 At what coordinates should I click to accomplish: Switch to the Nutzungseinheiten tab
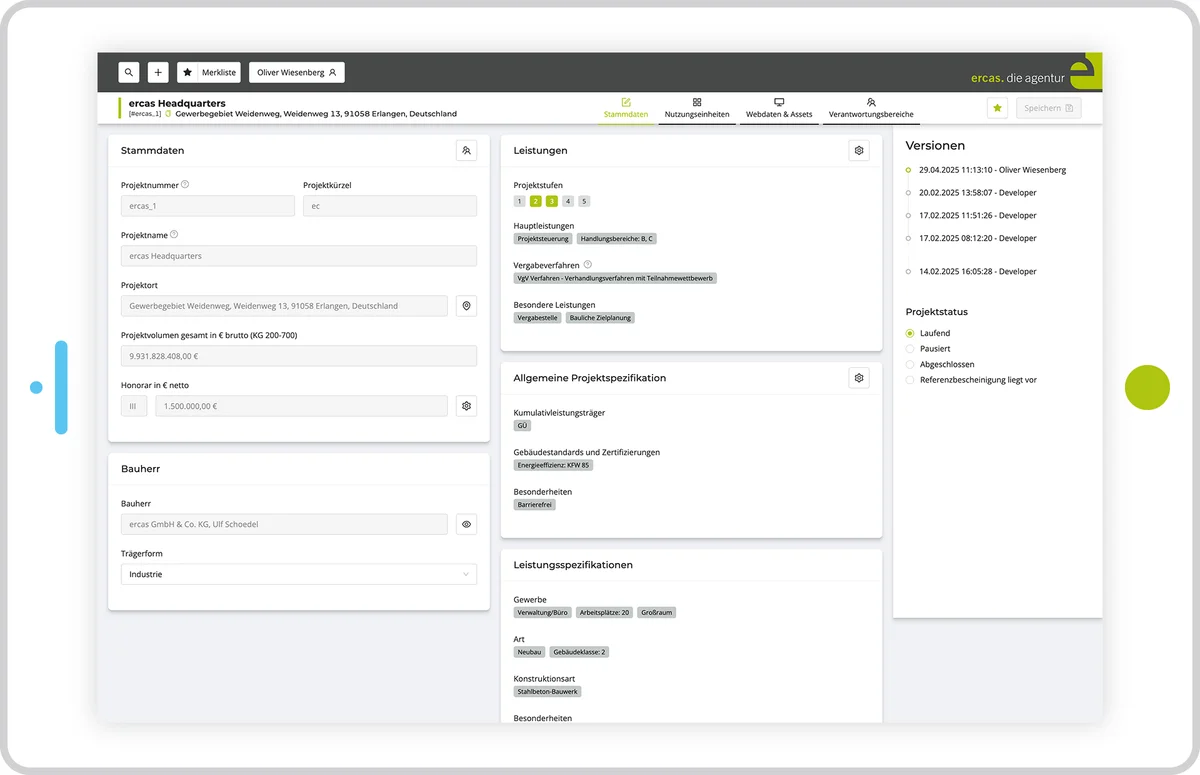click(x=697, y=108)
